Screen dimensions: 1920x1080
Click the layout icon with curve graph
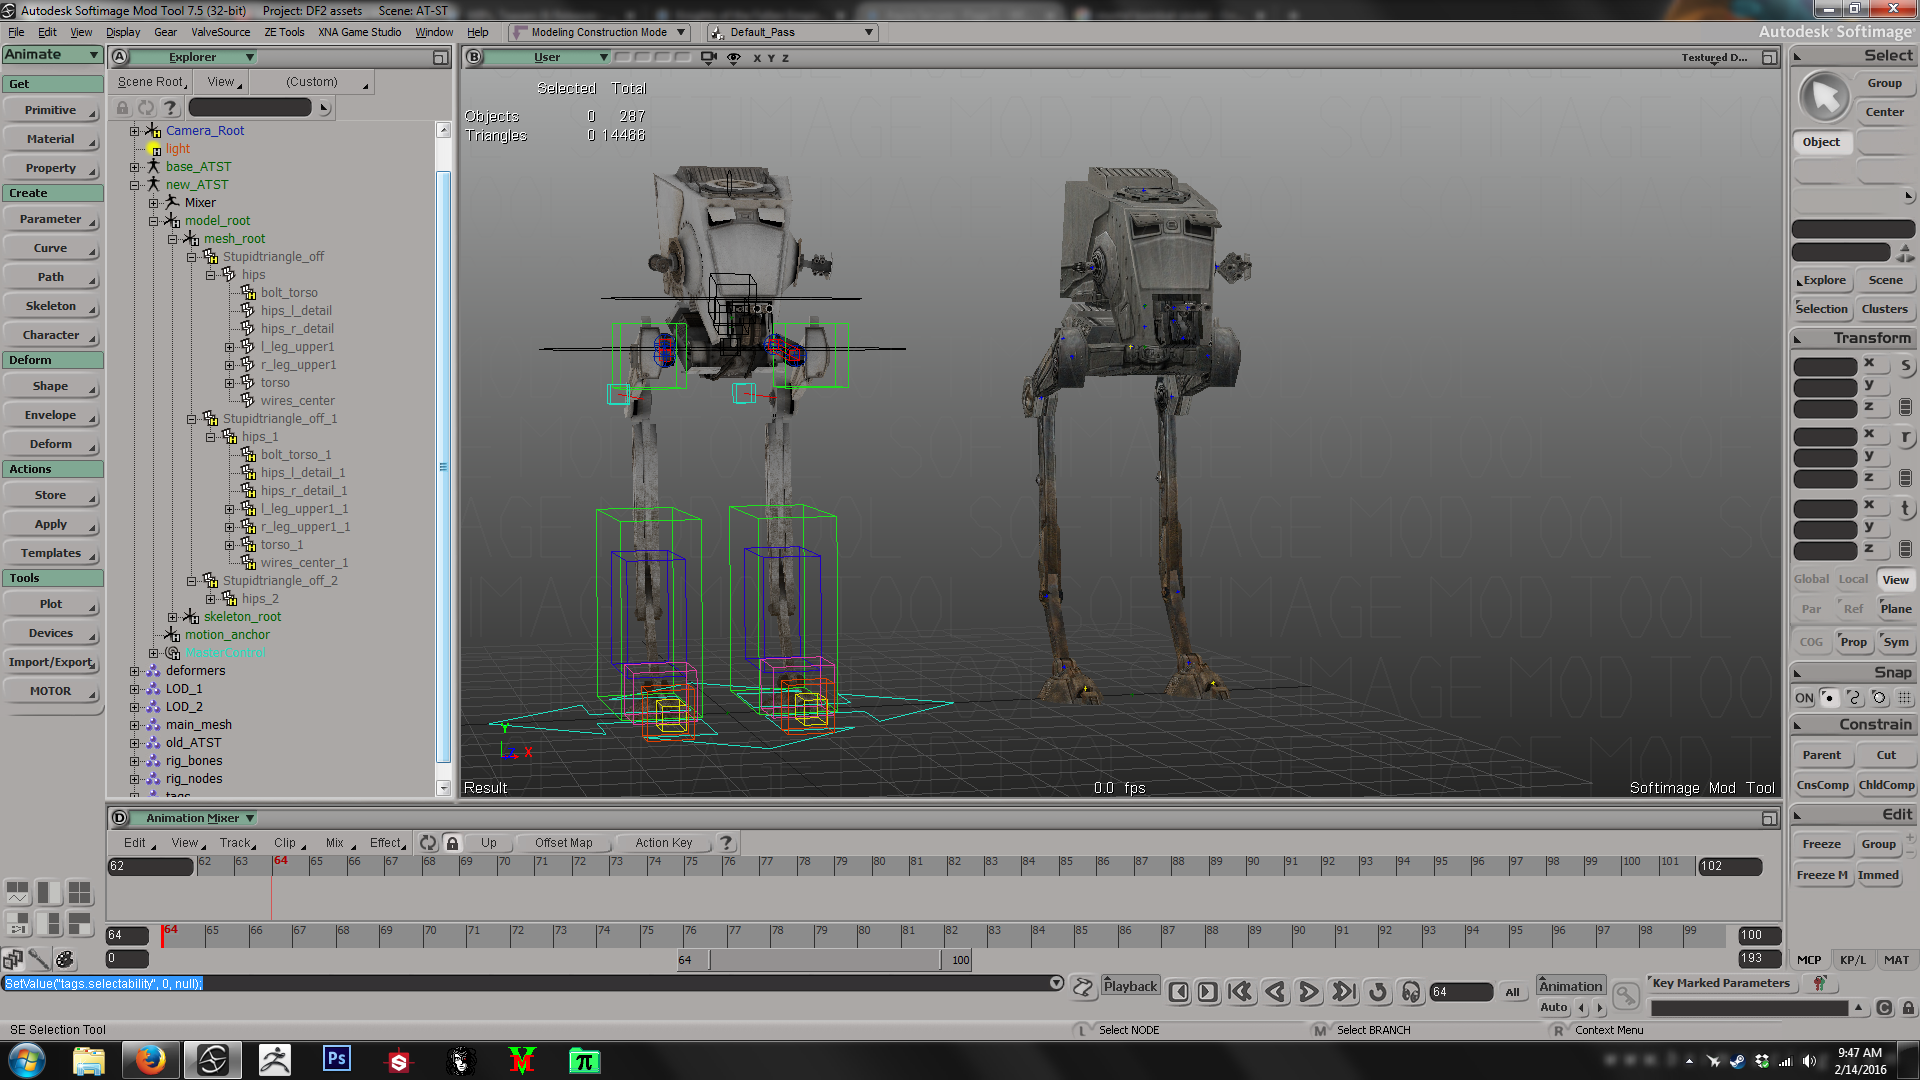coord(18,891)
